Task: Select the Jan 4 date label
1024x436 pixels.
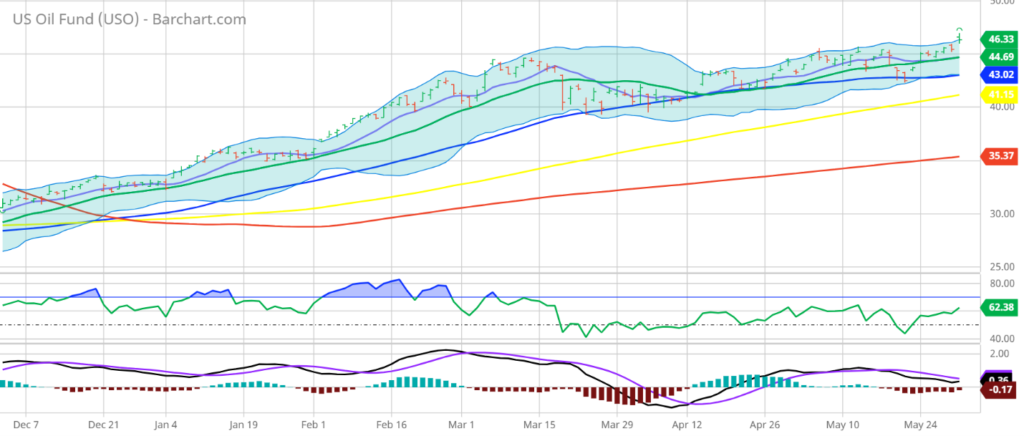Action: pos(166,424)
